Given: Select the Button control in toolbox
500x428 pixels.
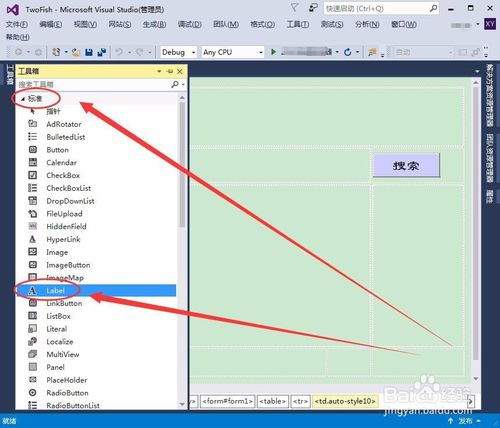Looking at the screenshot, I should (57, 150).
